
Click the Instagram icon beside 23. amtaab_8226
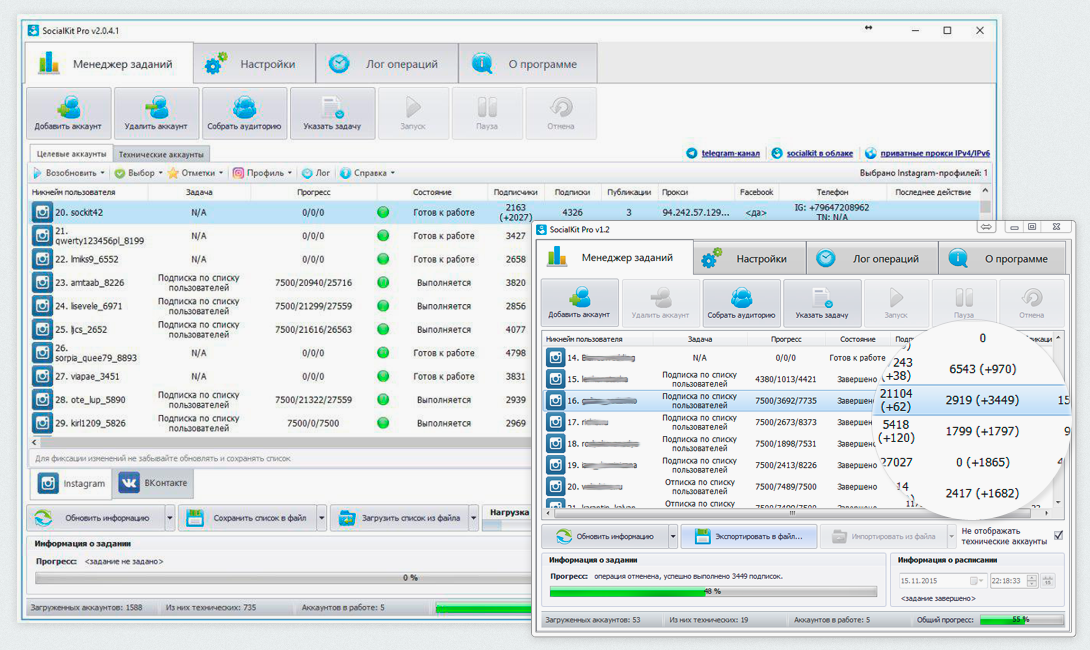[x=42, y=283]
